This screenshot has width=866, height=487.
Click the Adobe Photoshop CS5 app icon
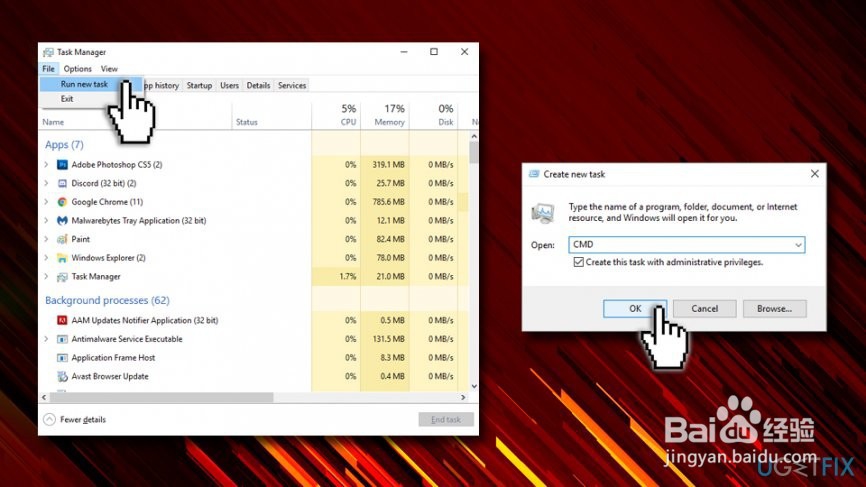[62, 165]
